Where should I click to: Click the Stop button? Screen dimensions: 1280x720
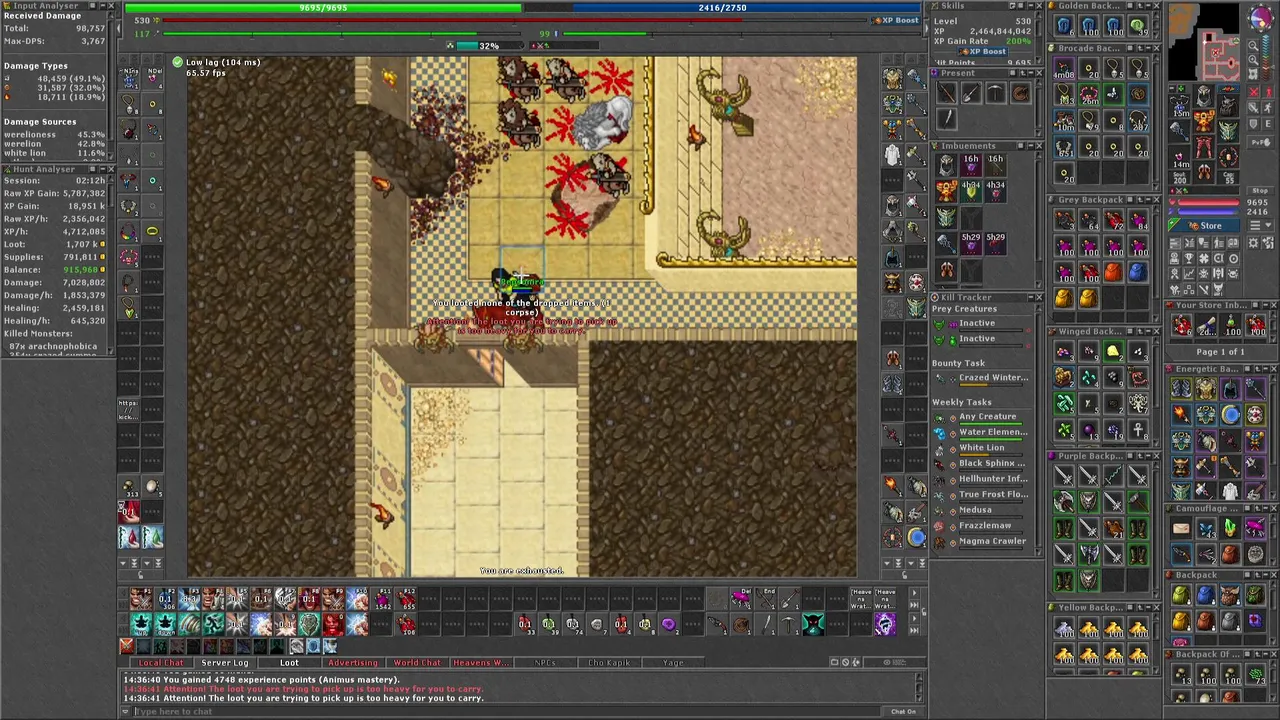[1259, 191]
